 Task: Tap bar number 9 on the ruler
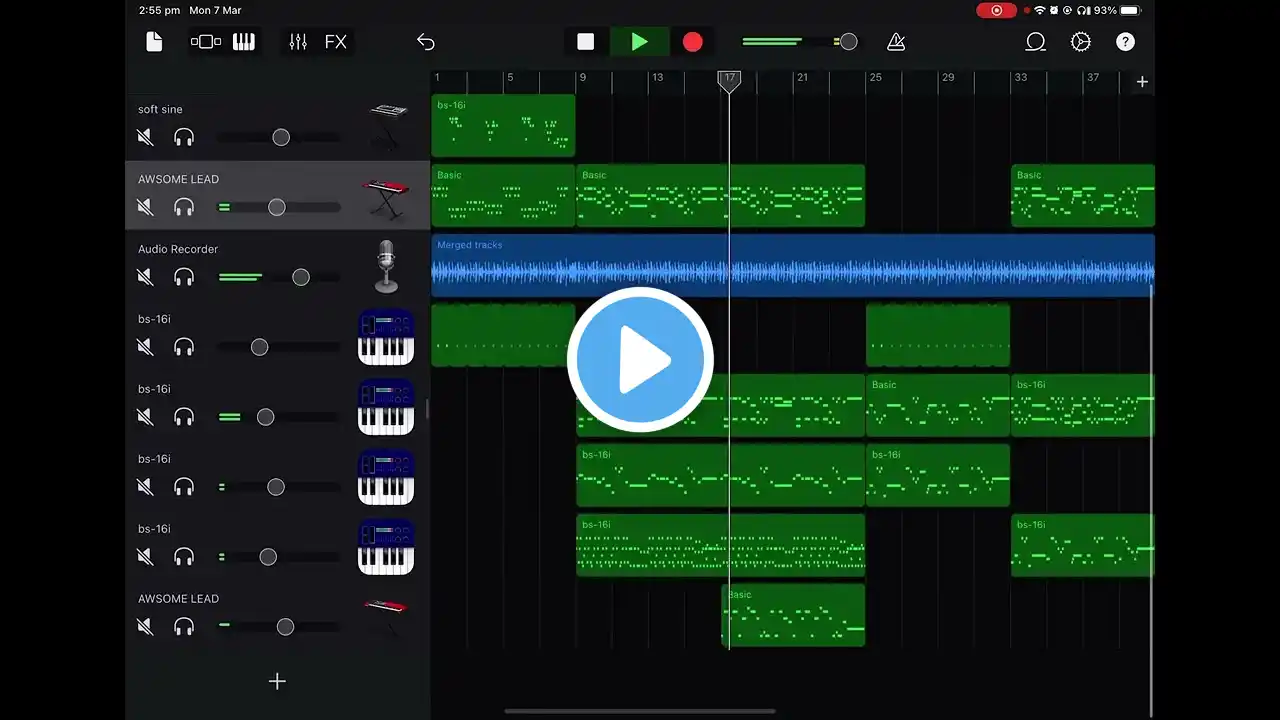pyautogui.click(x=582, y=77)
